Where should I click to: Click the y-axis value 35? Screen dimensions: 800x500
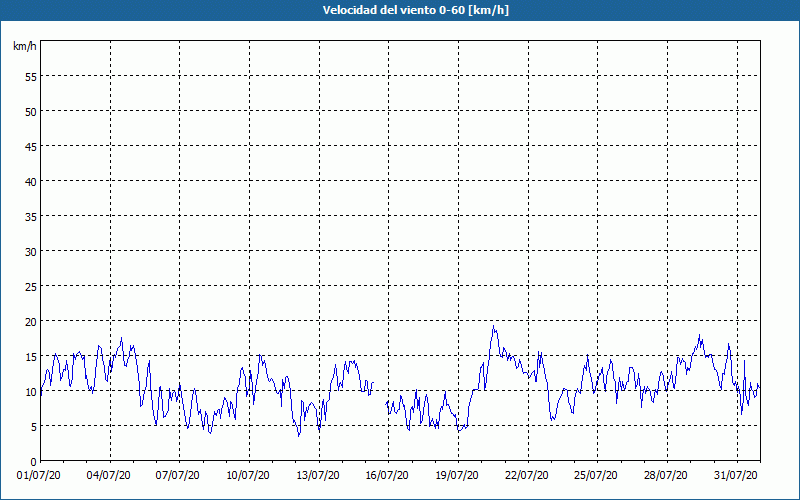pos(31,217)
